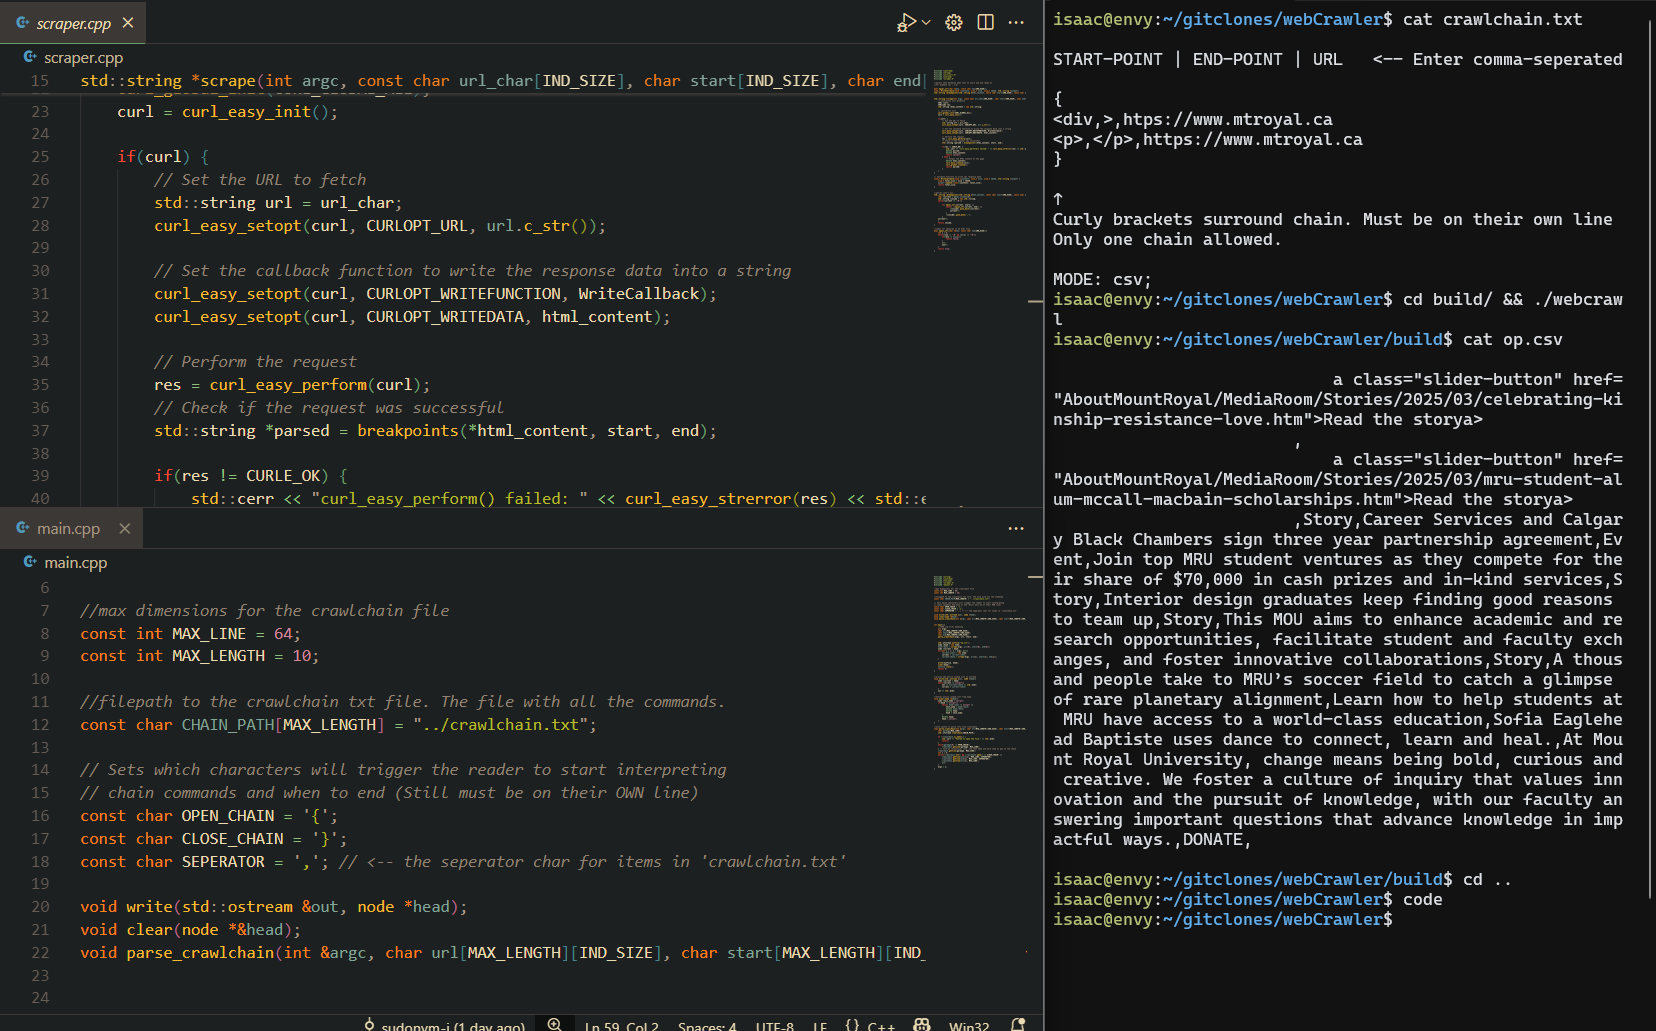
Task: Click the '<div,>,htps://www.mtroyal.ca' terminal line
Action: 1192,120
